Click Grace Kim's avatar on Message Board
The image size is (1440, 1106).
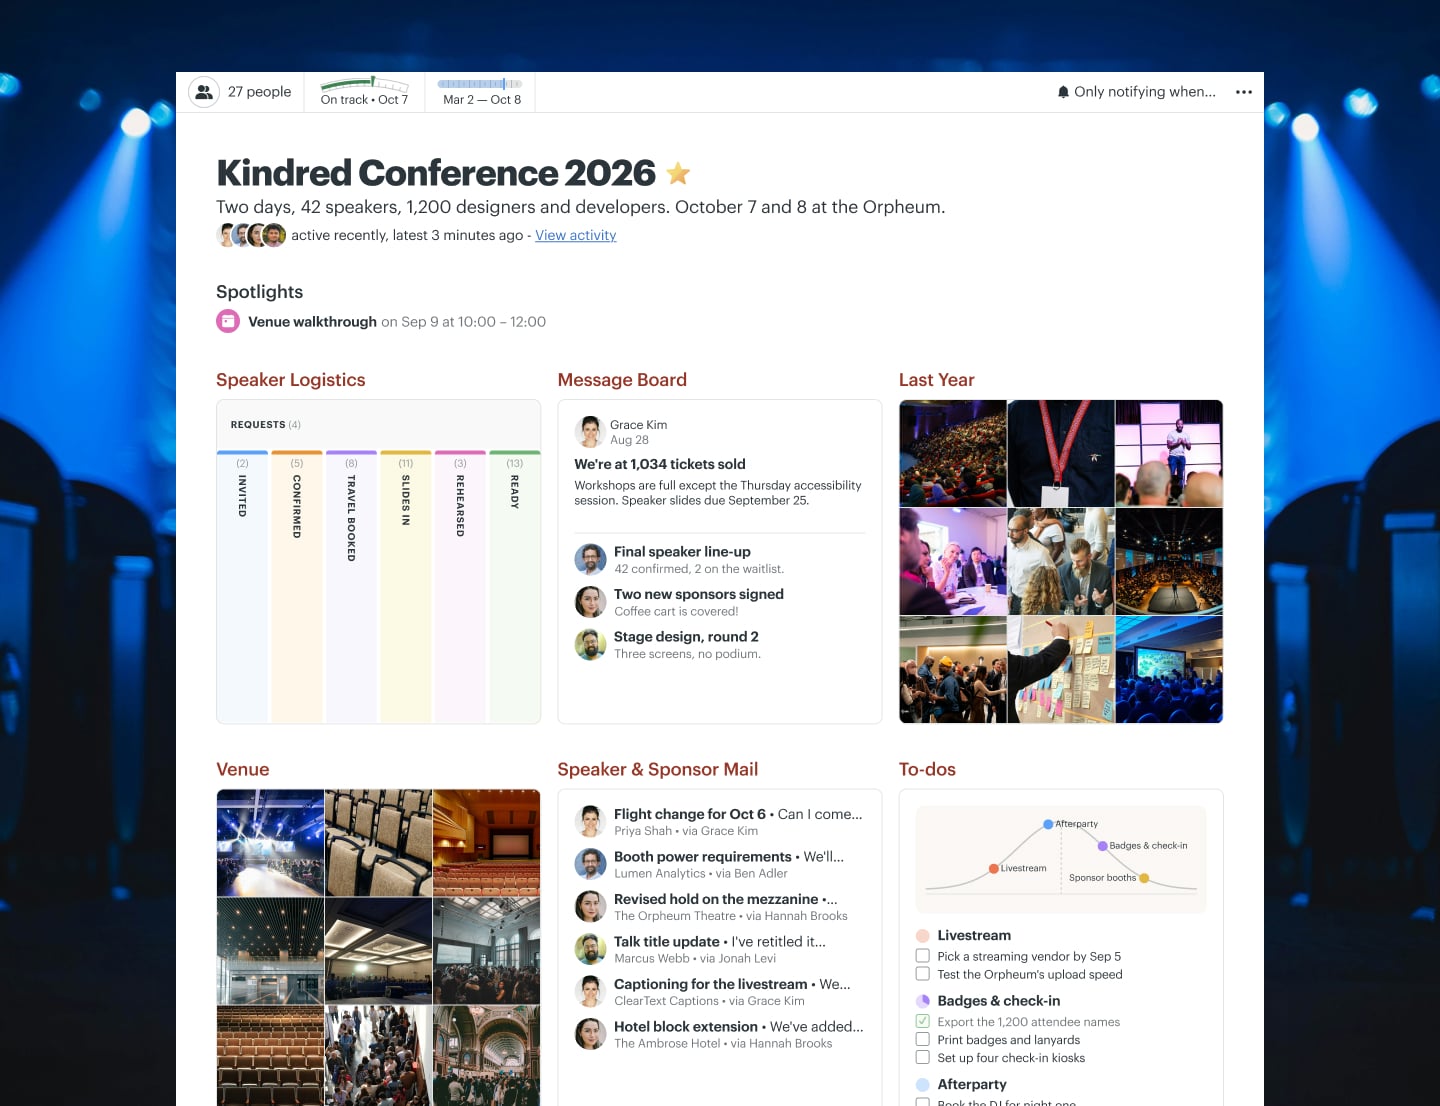tap(590, 432)
